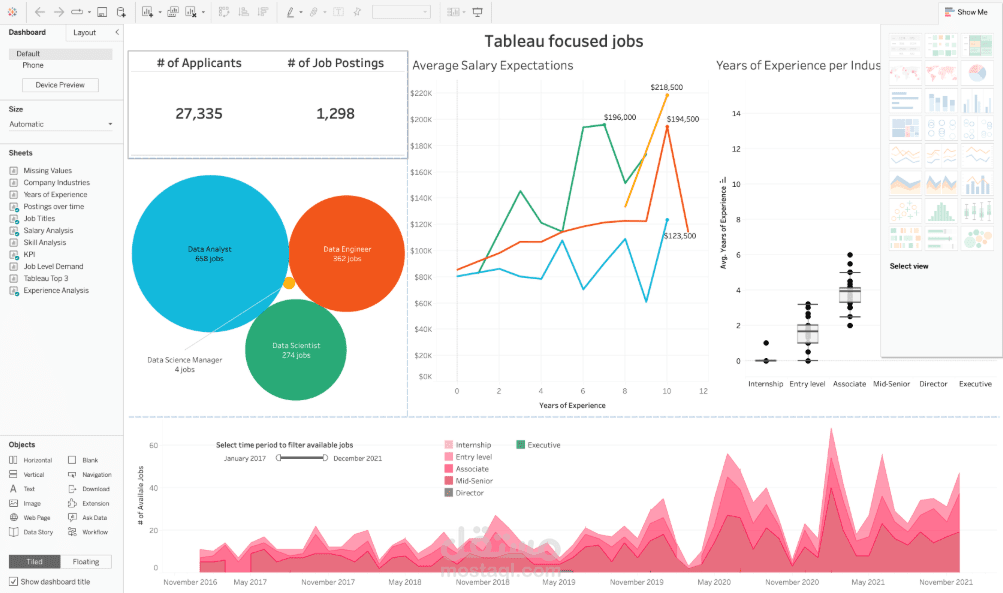Select the Image object
Viewport: 1003px width, 593px height.
(25, 503)
